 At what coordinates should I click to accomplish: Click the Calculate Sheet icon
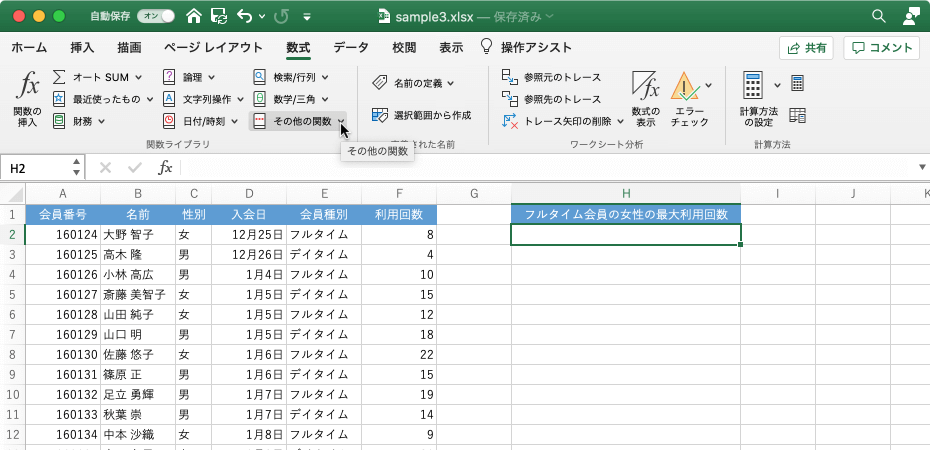(x=797, y=116)
